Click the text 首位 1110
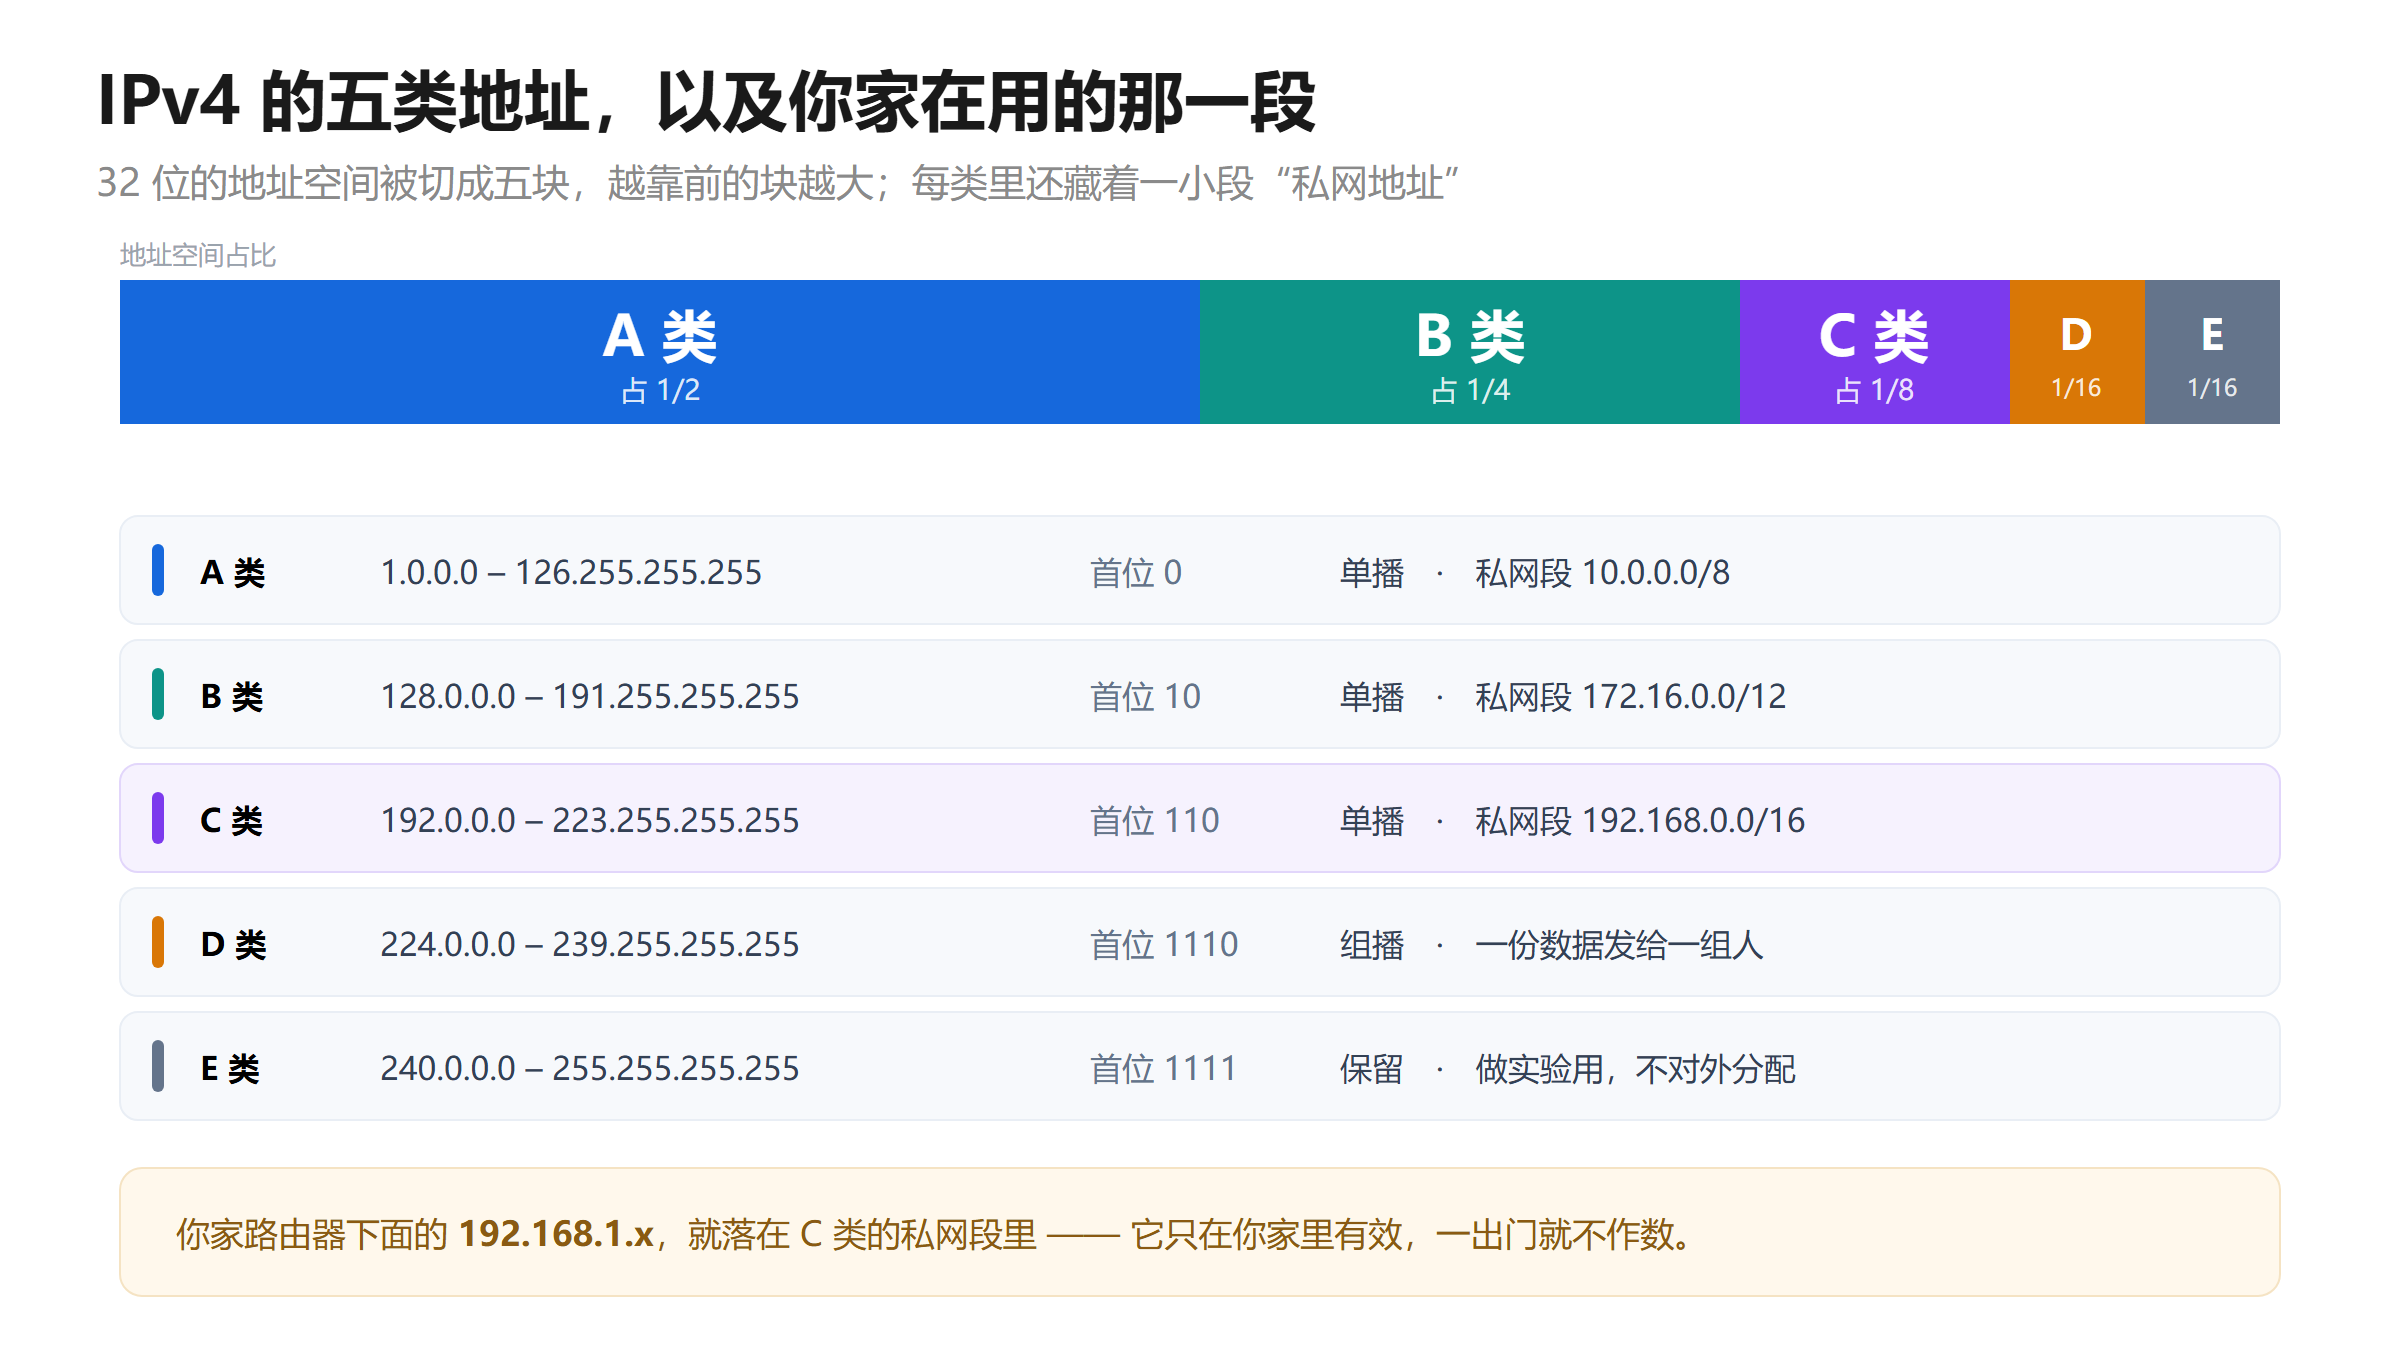The image size is (2400, 1350). [x=1164, y=944]
